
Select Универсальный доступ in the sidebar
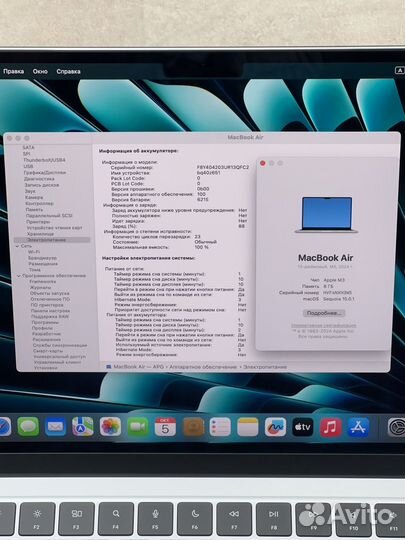[x=60, y=357]
